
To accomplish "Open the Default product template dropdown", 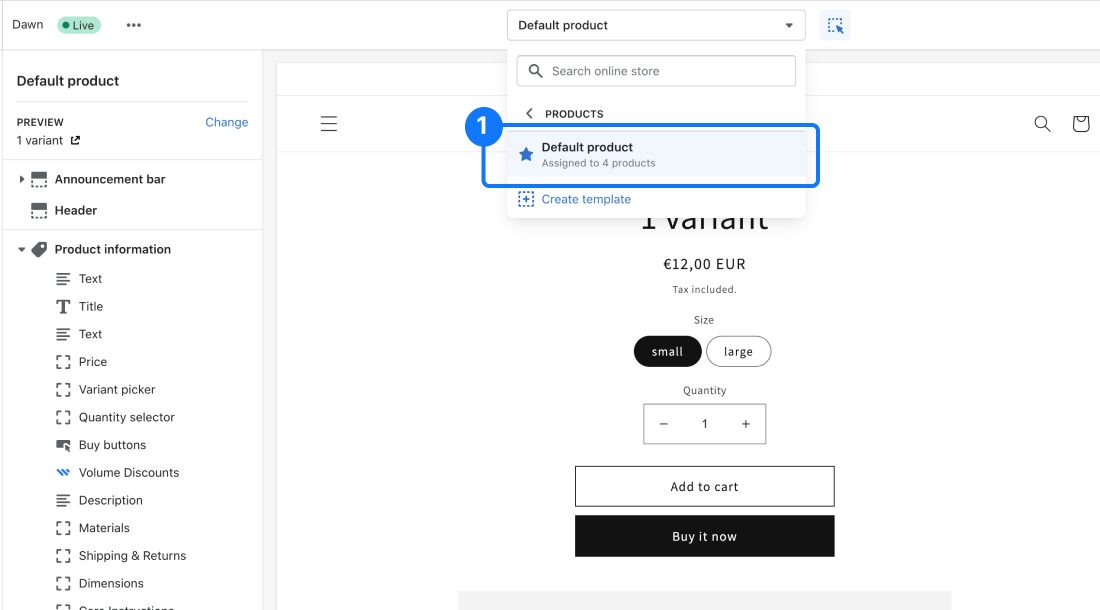I will [655, 26].
